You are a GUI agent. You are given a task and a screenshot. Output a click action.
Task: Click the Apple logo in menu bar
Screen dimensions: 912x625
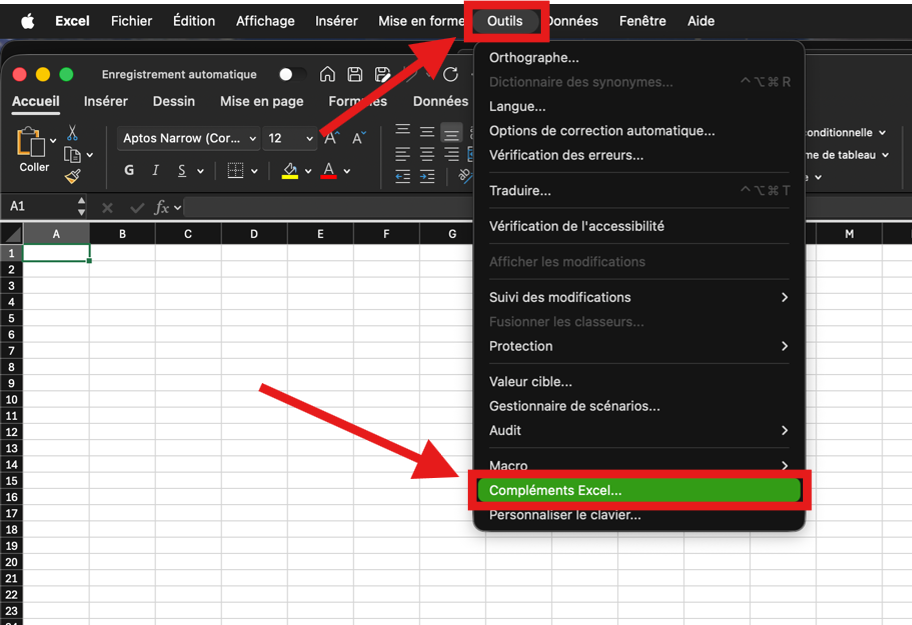(x=27, y=22)
